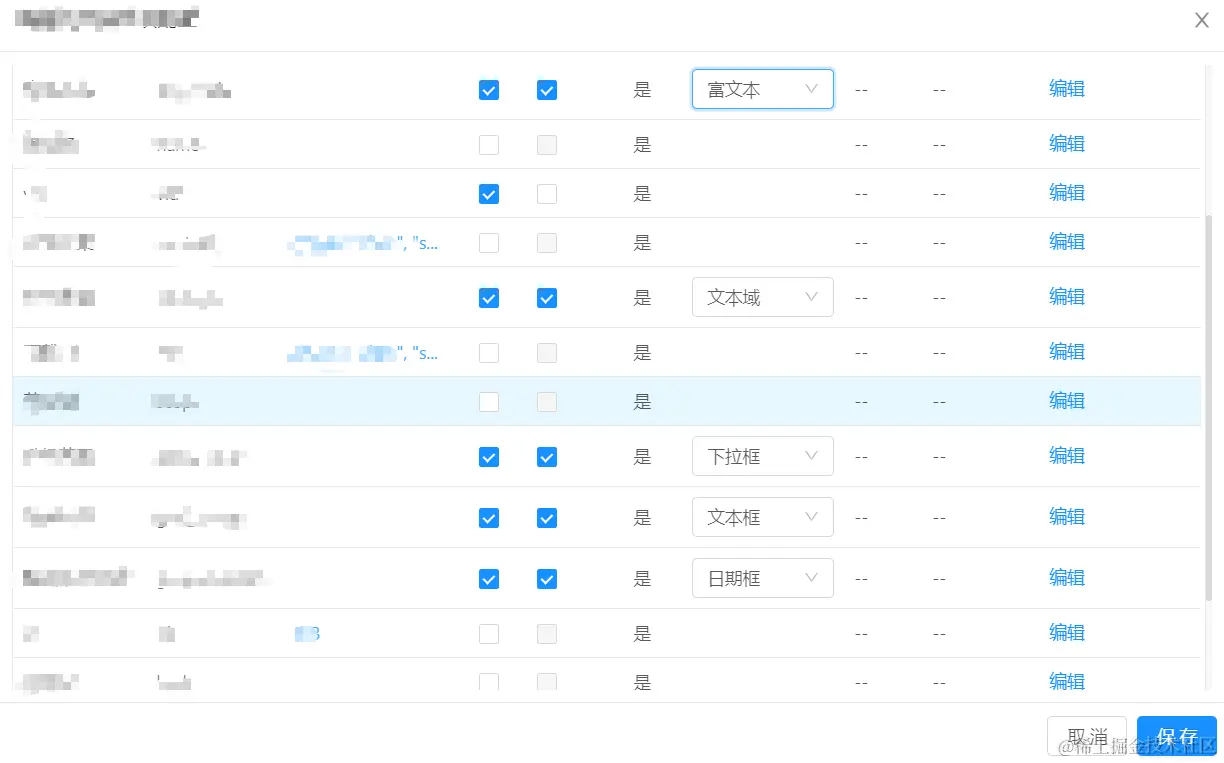Click the 是 cell in the highlighted row

point(642,402)
